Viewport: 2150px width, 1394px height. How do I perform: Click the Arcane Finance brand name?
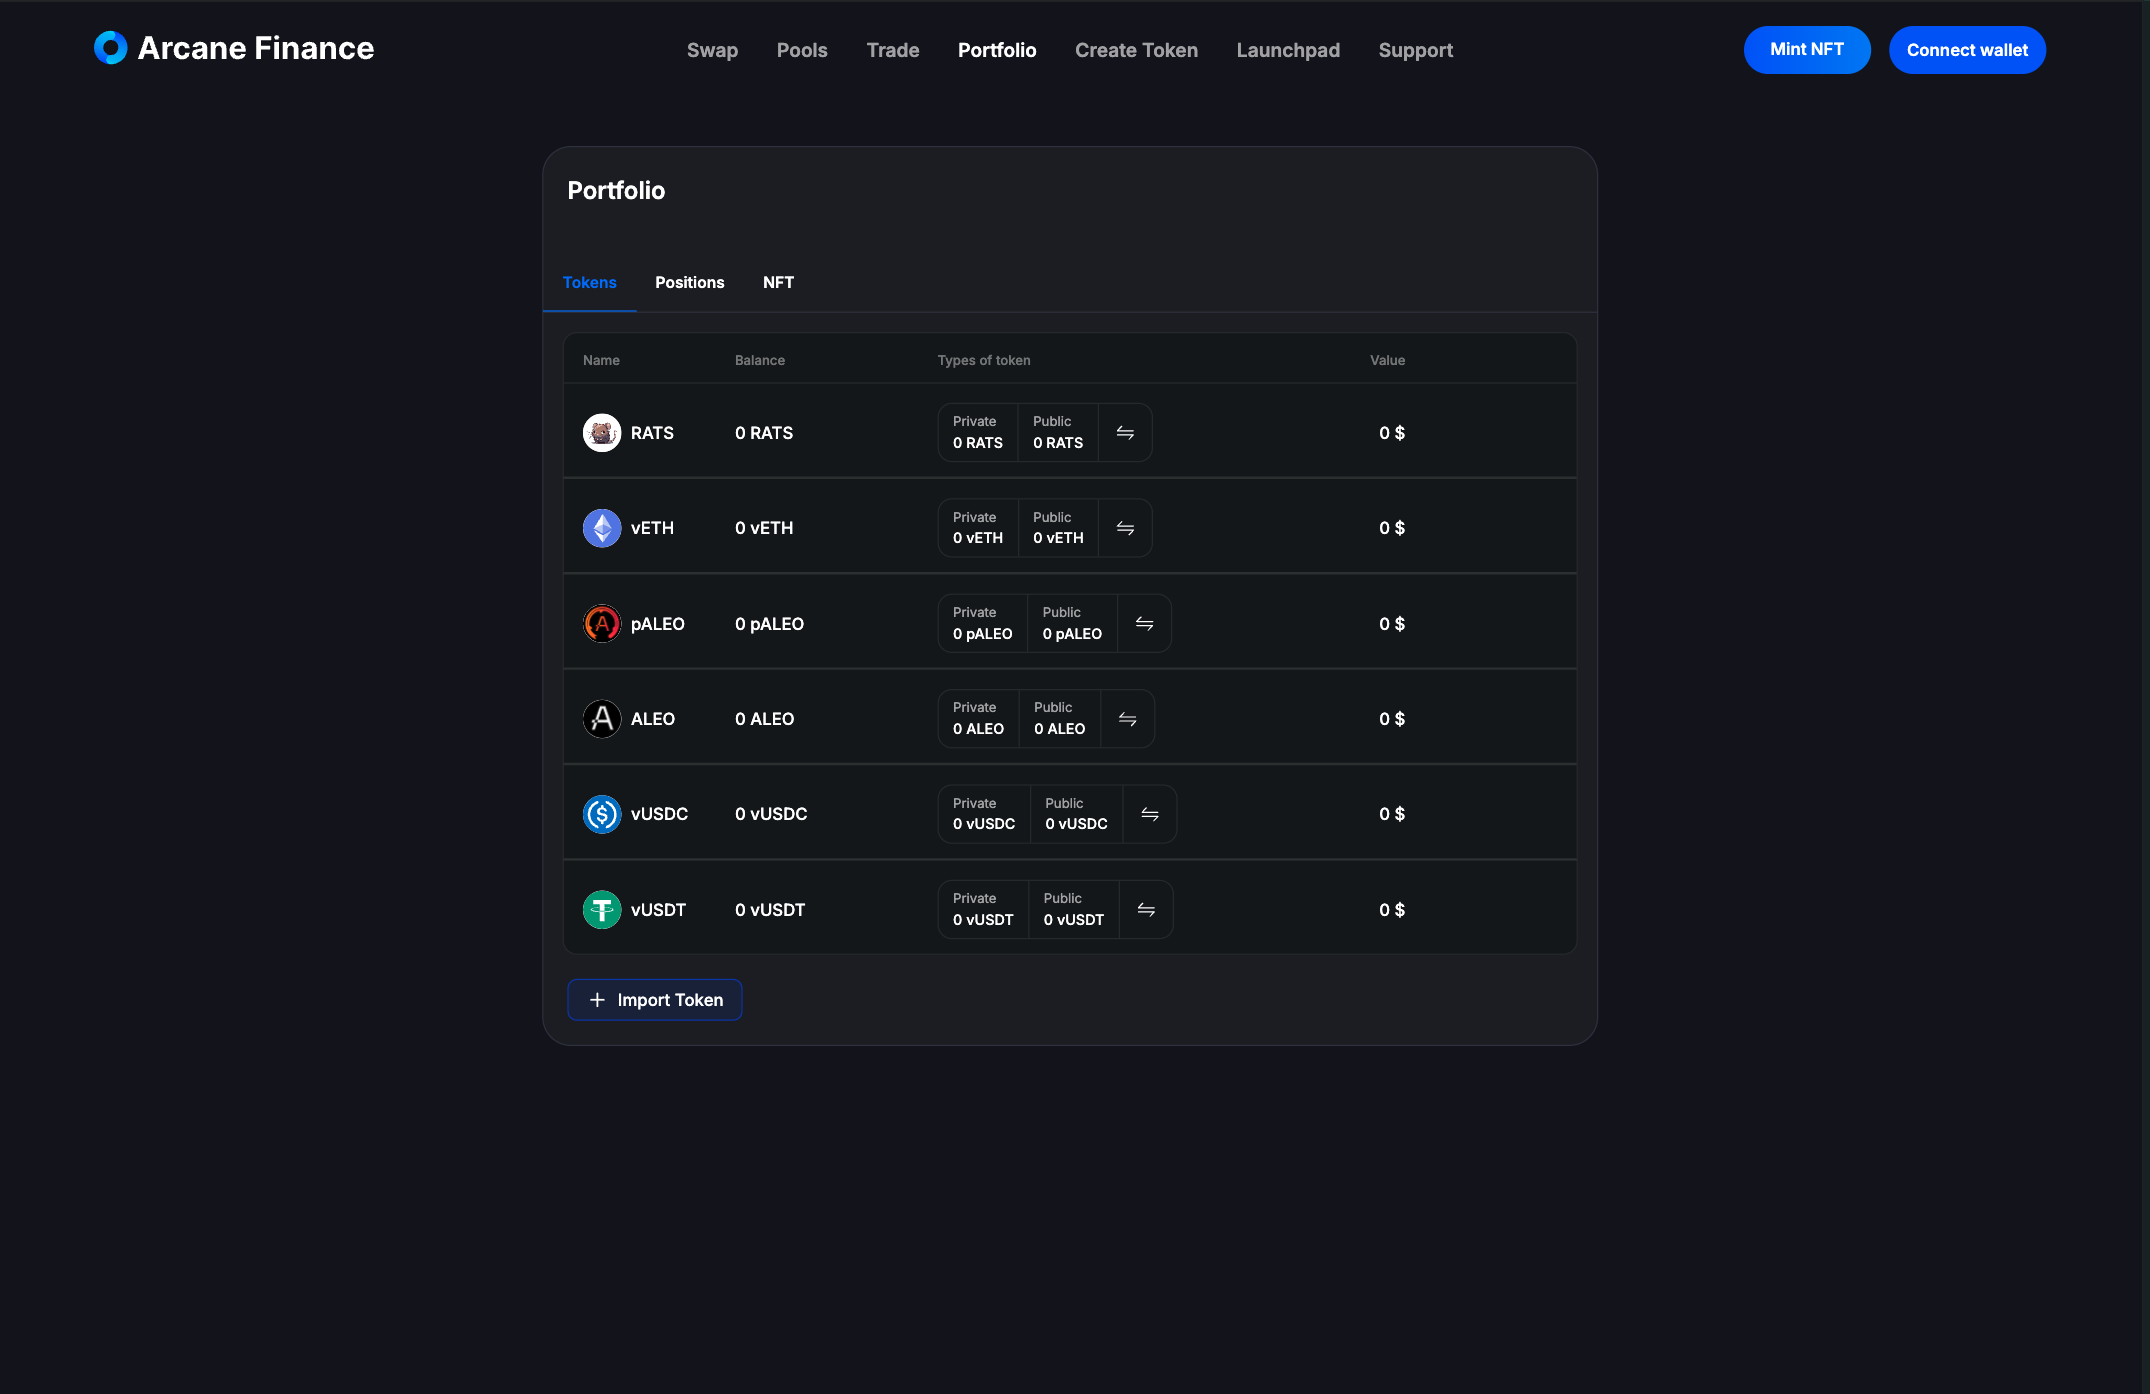pyautogui.click(x=256, y=48)
